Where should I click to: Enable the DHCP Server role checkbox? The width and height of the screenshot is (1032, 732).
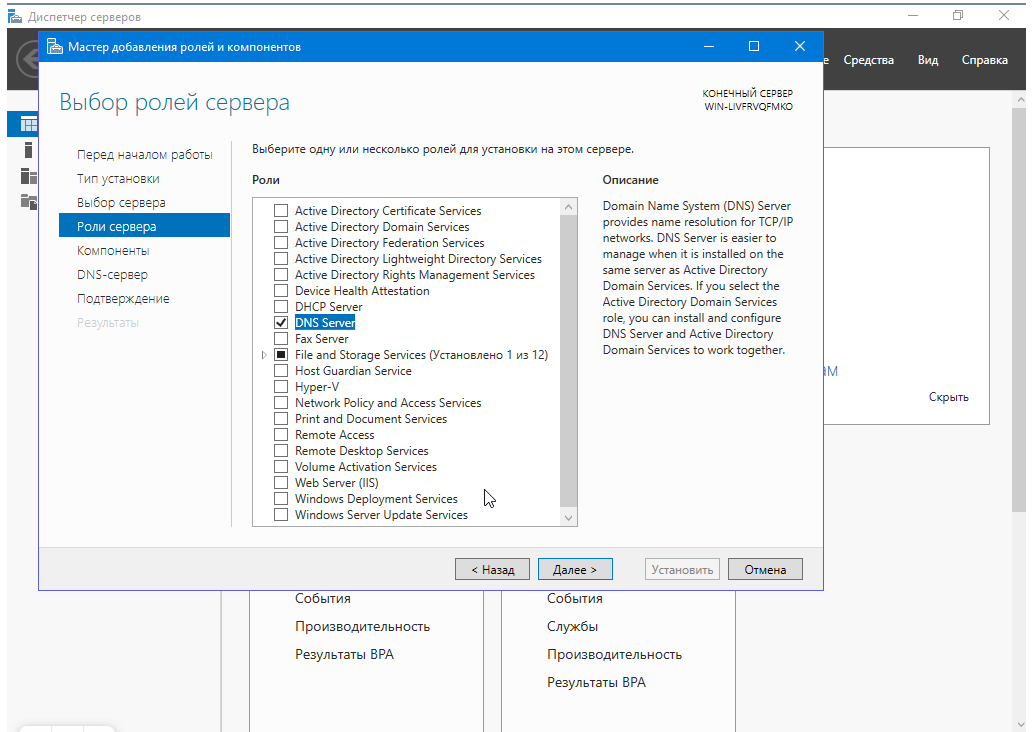pos(281,307)
